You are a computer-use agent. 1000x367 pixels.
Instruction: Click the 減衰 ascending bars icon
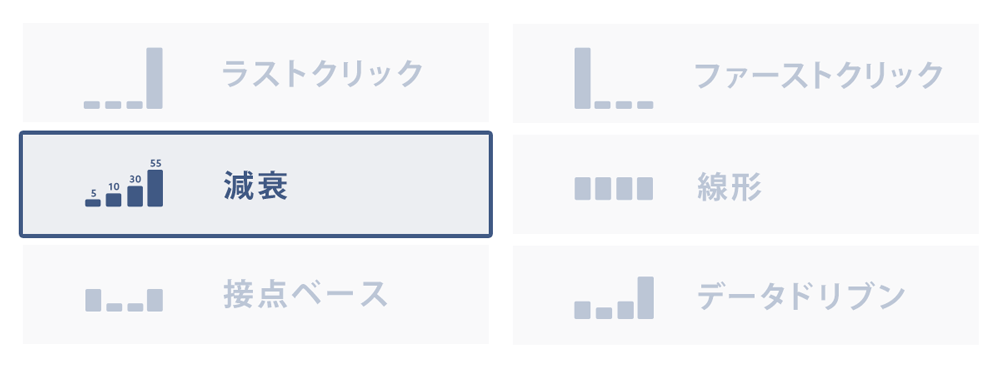pos(124,183)
